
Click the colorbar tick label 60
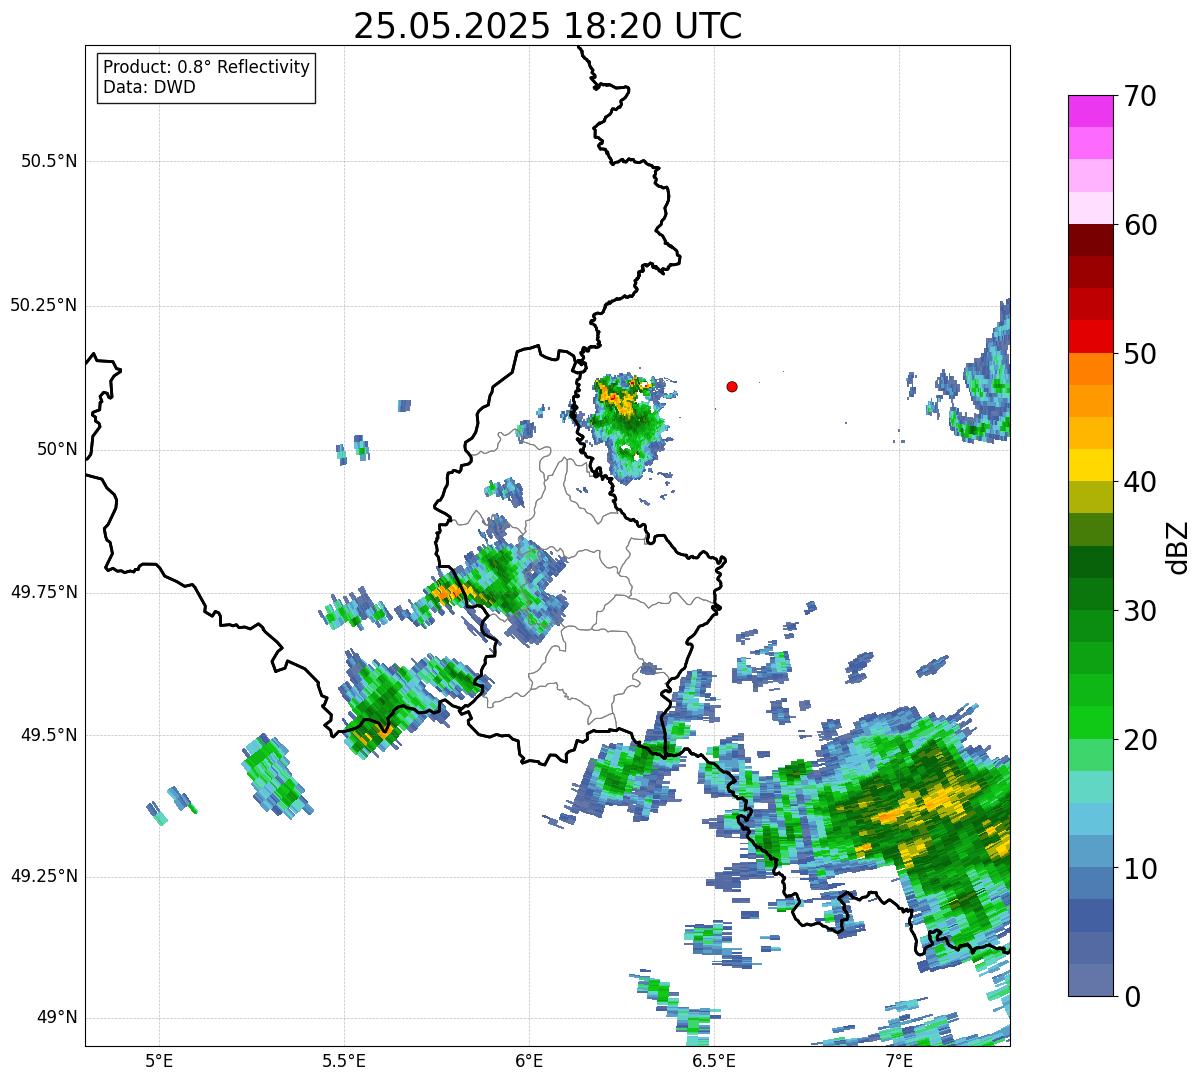click(x=1140, y=225)
